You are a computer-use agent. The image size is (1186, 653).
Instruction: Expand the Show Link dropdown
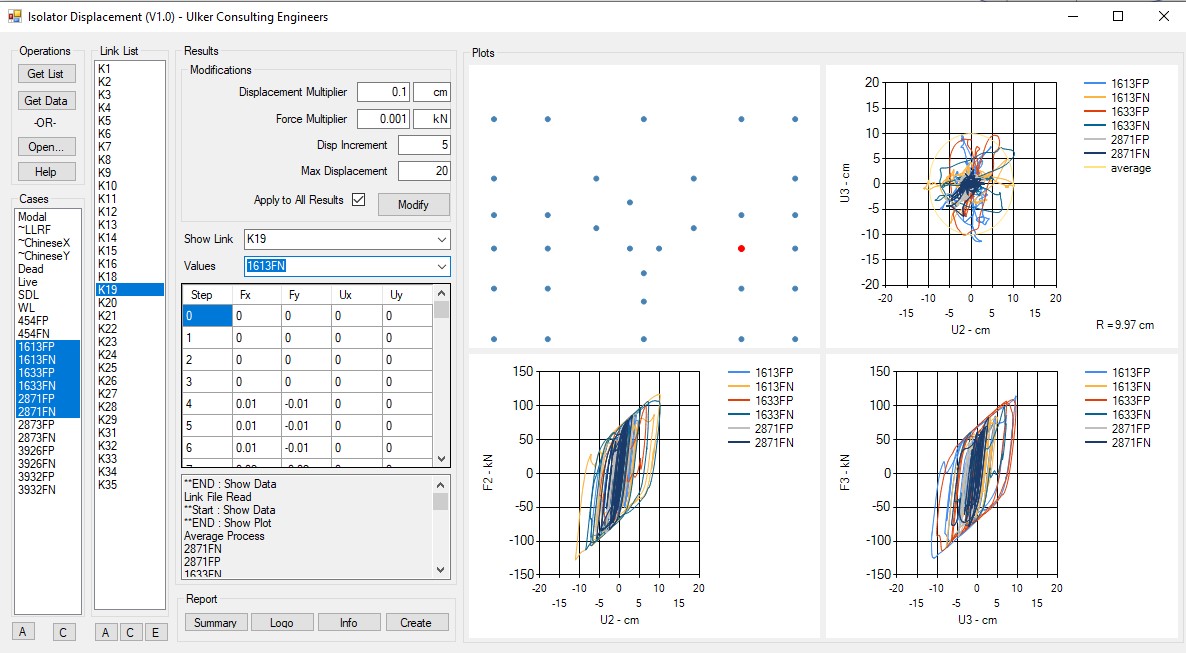442,239
